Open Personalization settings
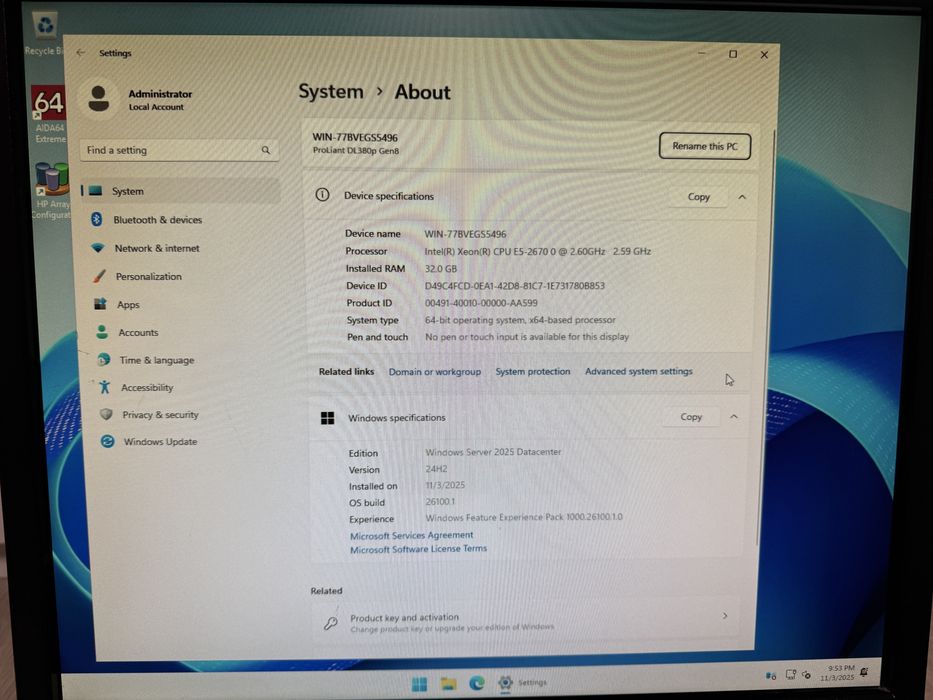The height and width of the screenshot is (700, 933). [x=149, y=276]
